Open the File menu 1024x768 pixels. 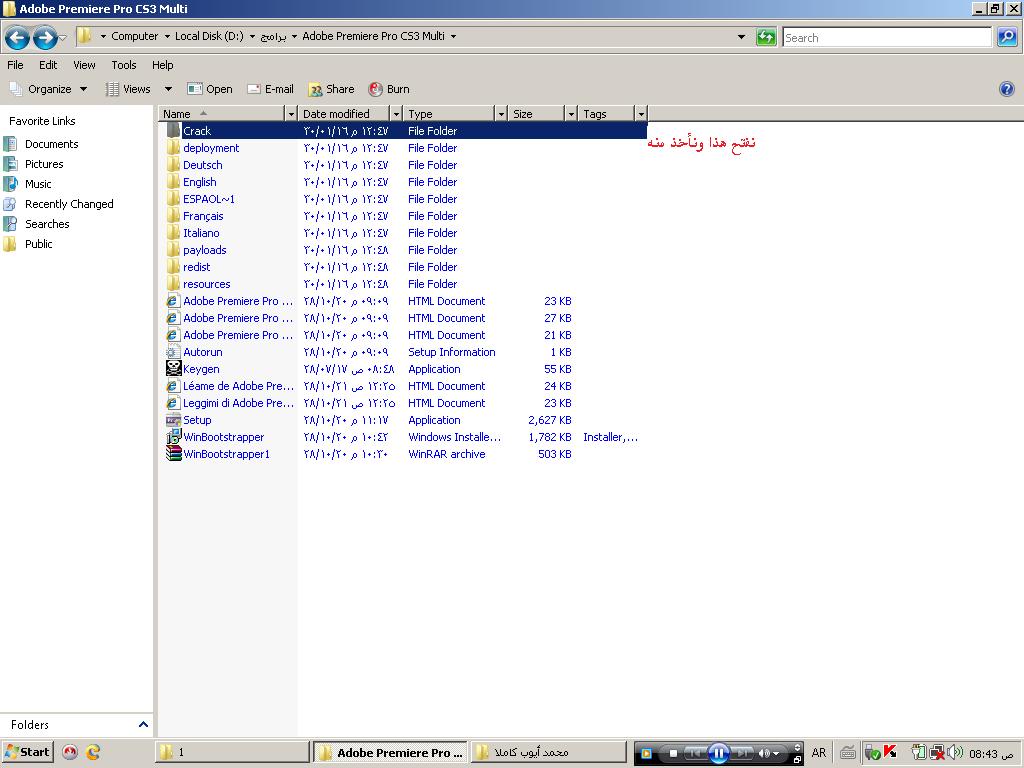tap(15, 65)
